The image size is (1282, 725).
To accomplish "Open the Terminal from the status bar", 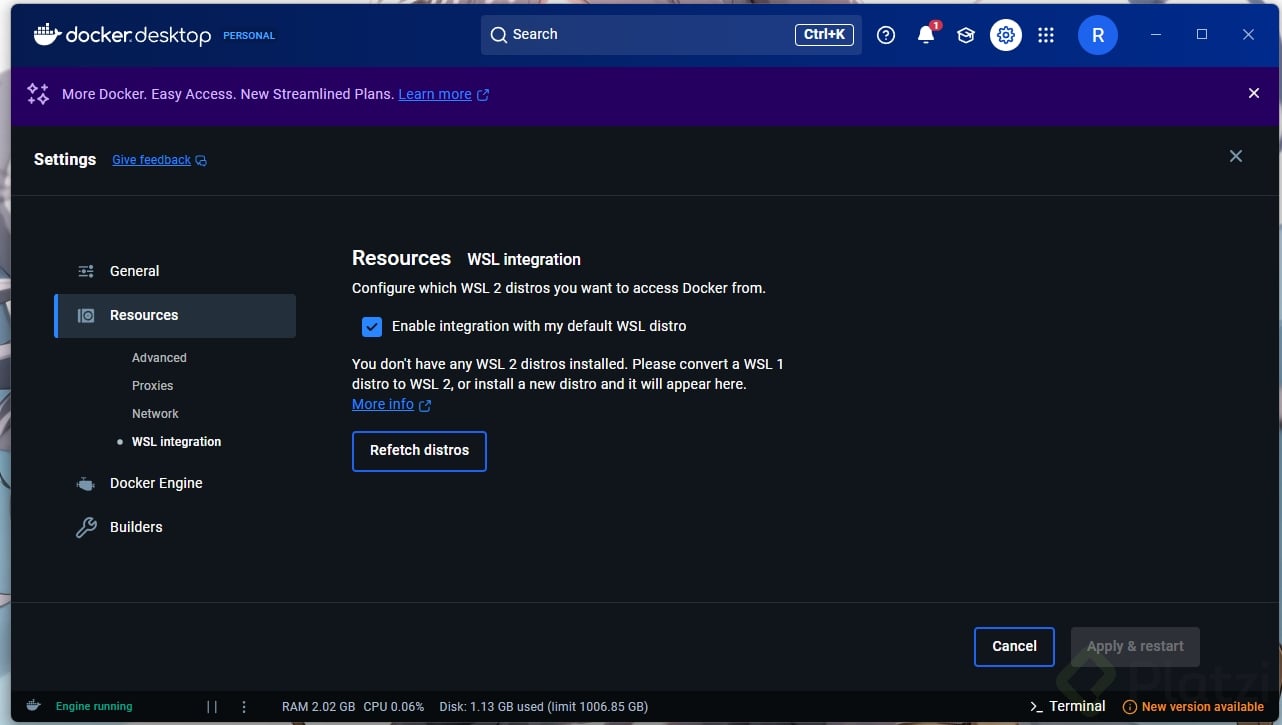I will [x=1067, y=706].
